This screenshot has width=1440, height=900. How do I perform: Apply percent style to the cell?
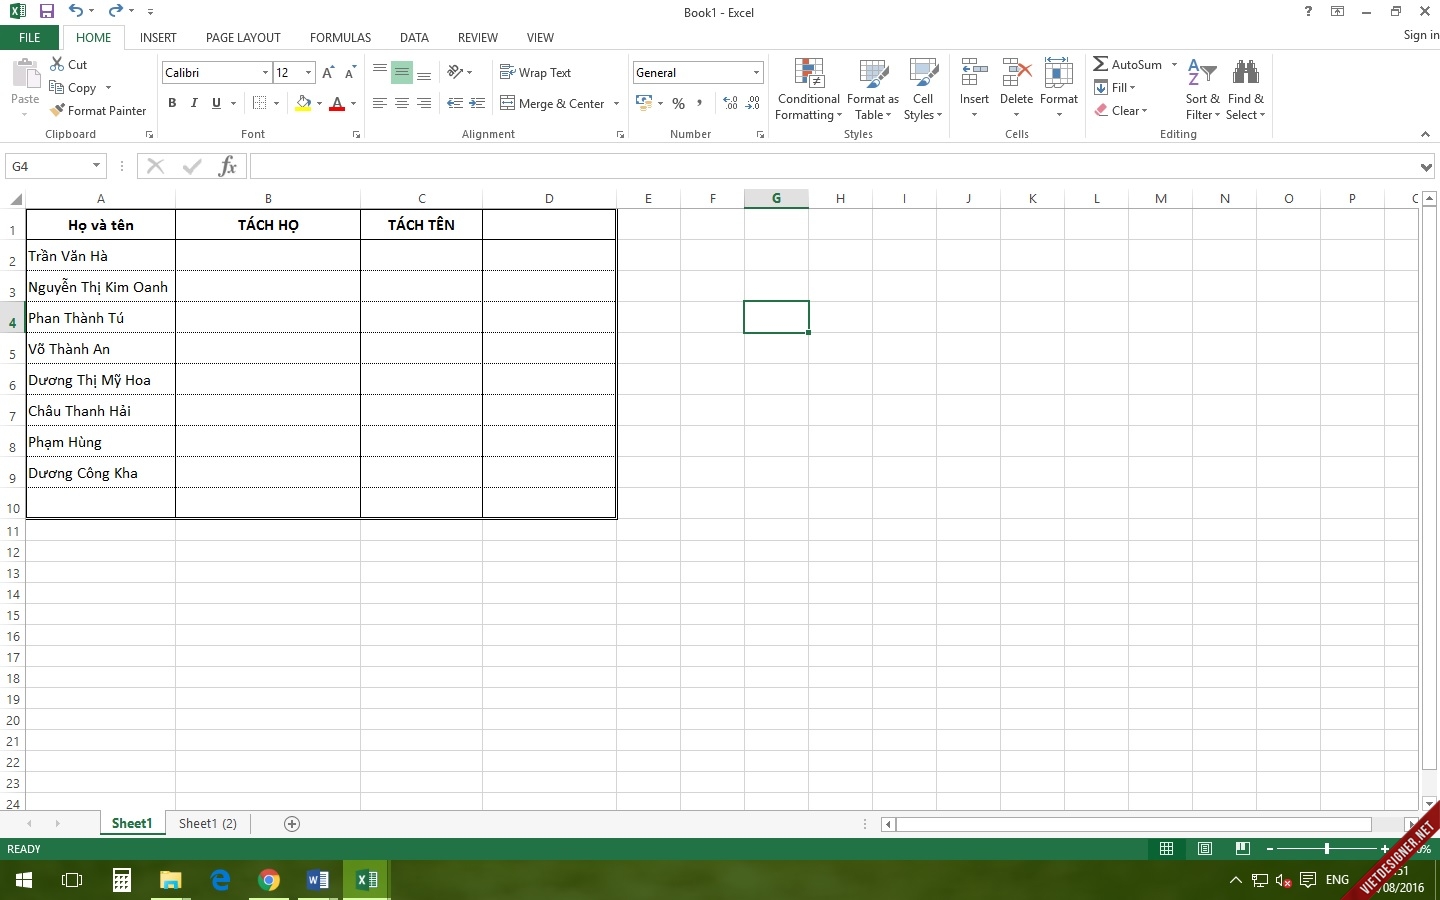[679, 103]
